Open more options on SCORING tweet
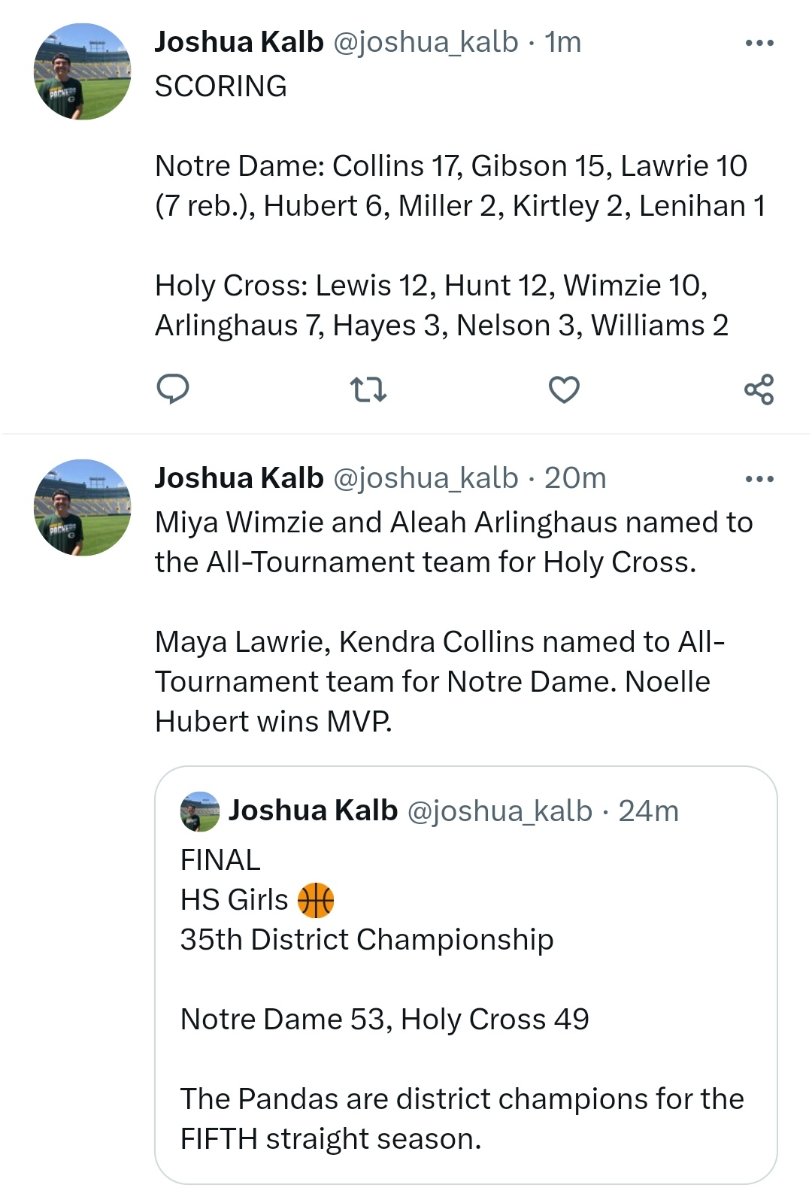This screenshot has width=812, height=1200. 761,43
